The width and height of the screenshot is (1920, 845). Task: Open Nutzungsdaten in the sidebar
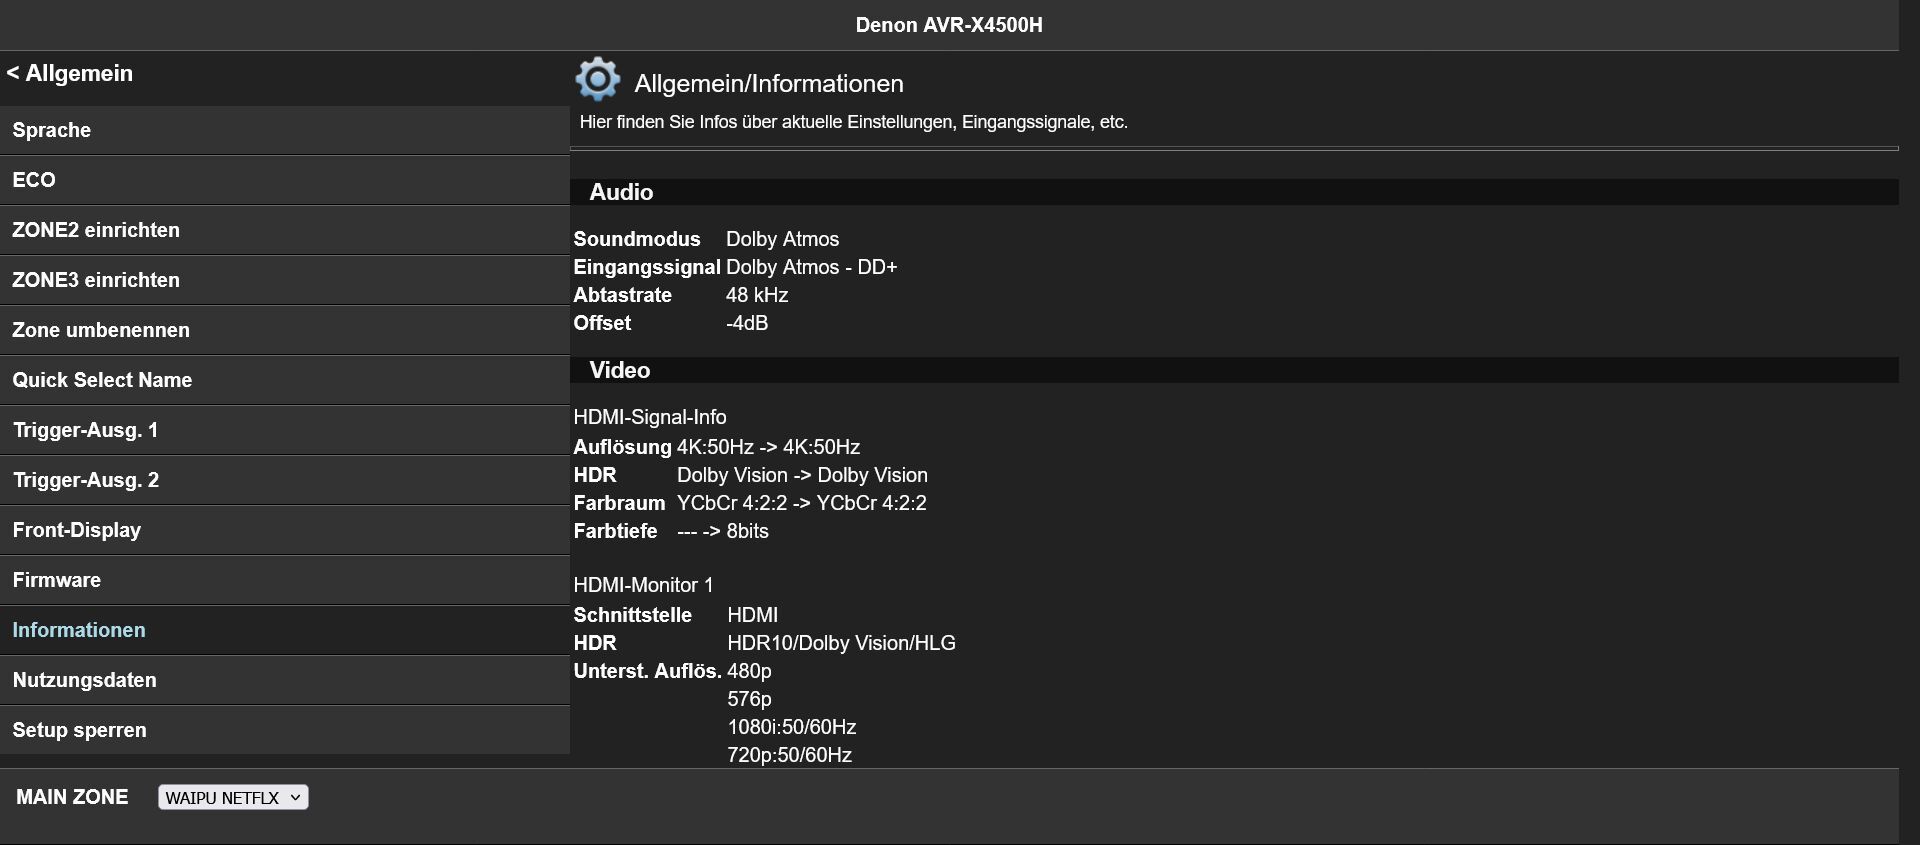[85, 680]
